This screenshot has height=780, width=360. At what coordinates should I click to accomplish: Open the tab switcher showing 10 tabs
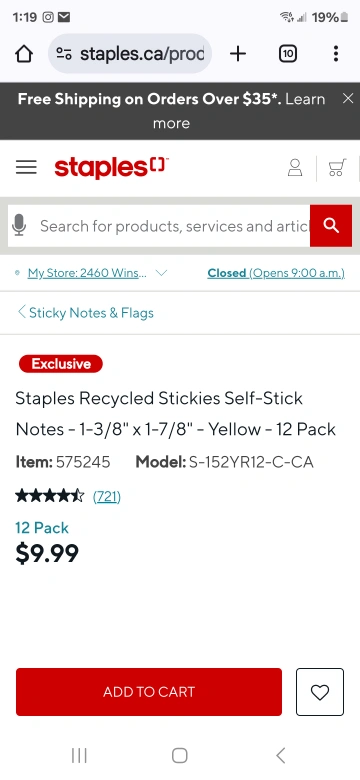[288, 54]
